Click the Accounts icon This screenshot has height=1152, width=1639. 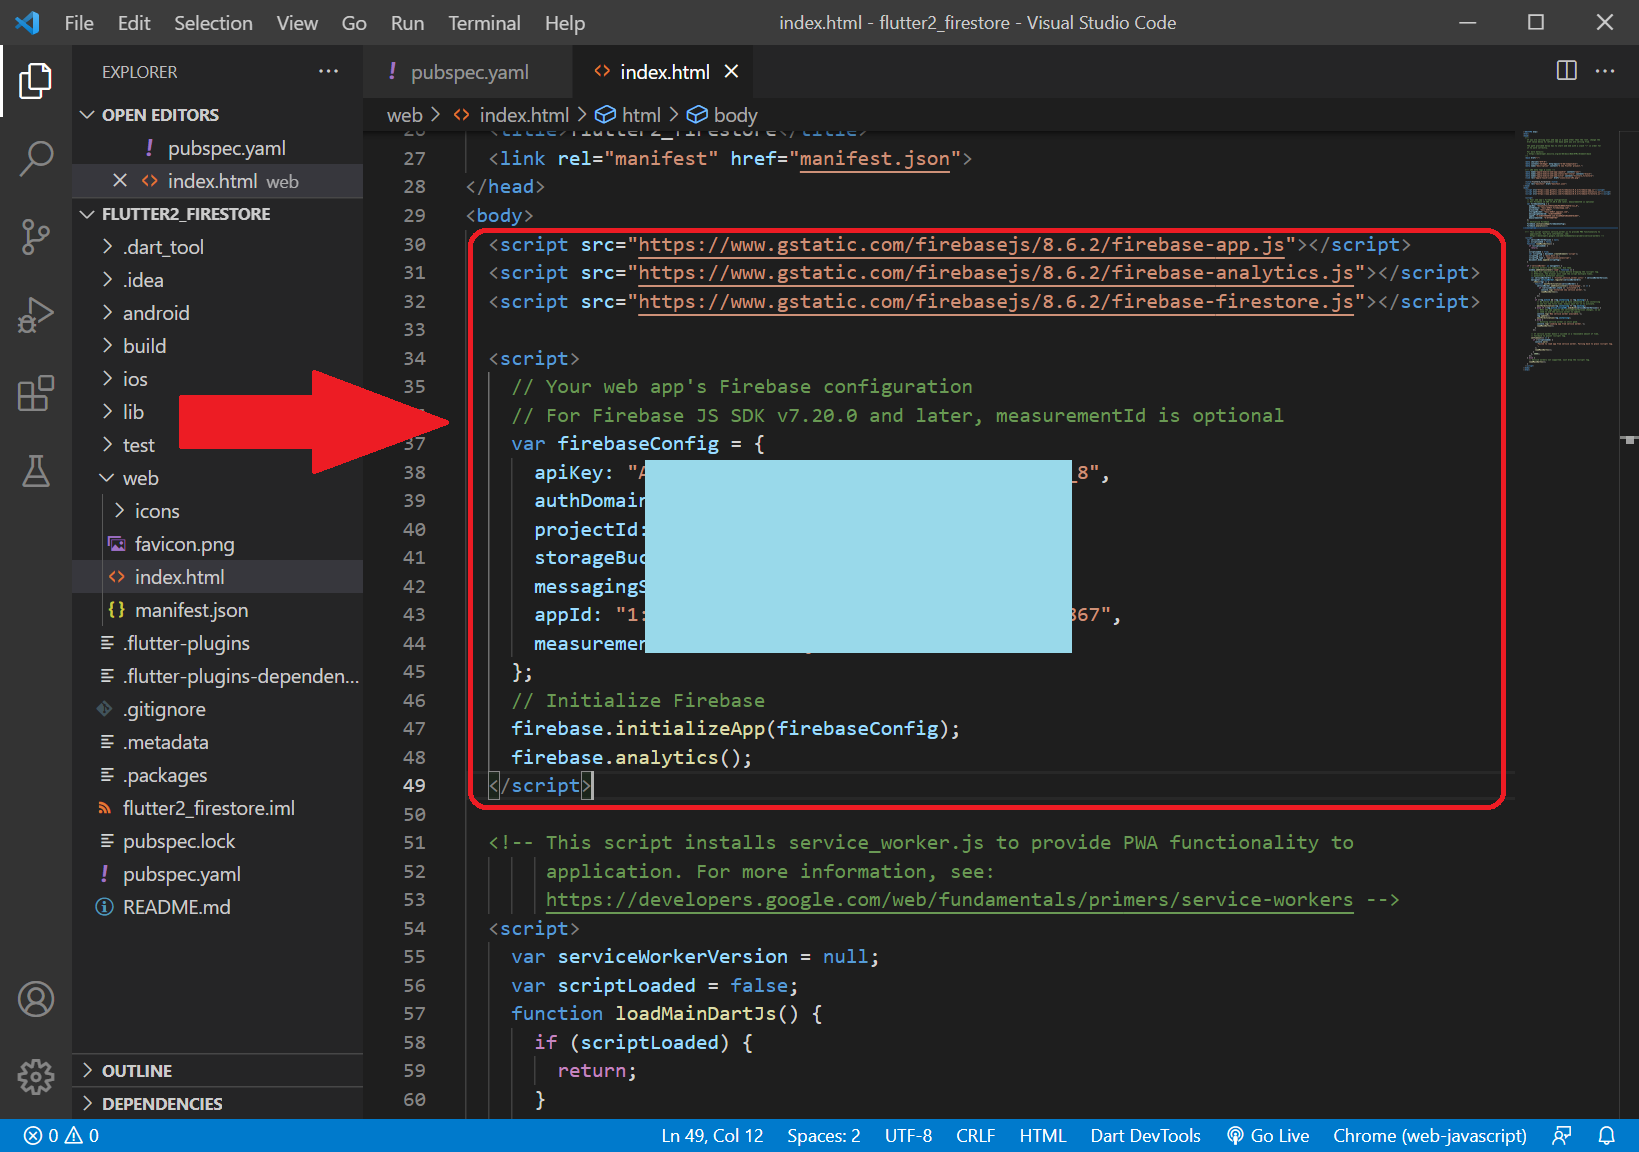[x=36, y=999]
